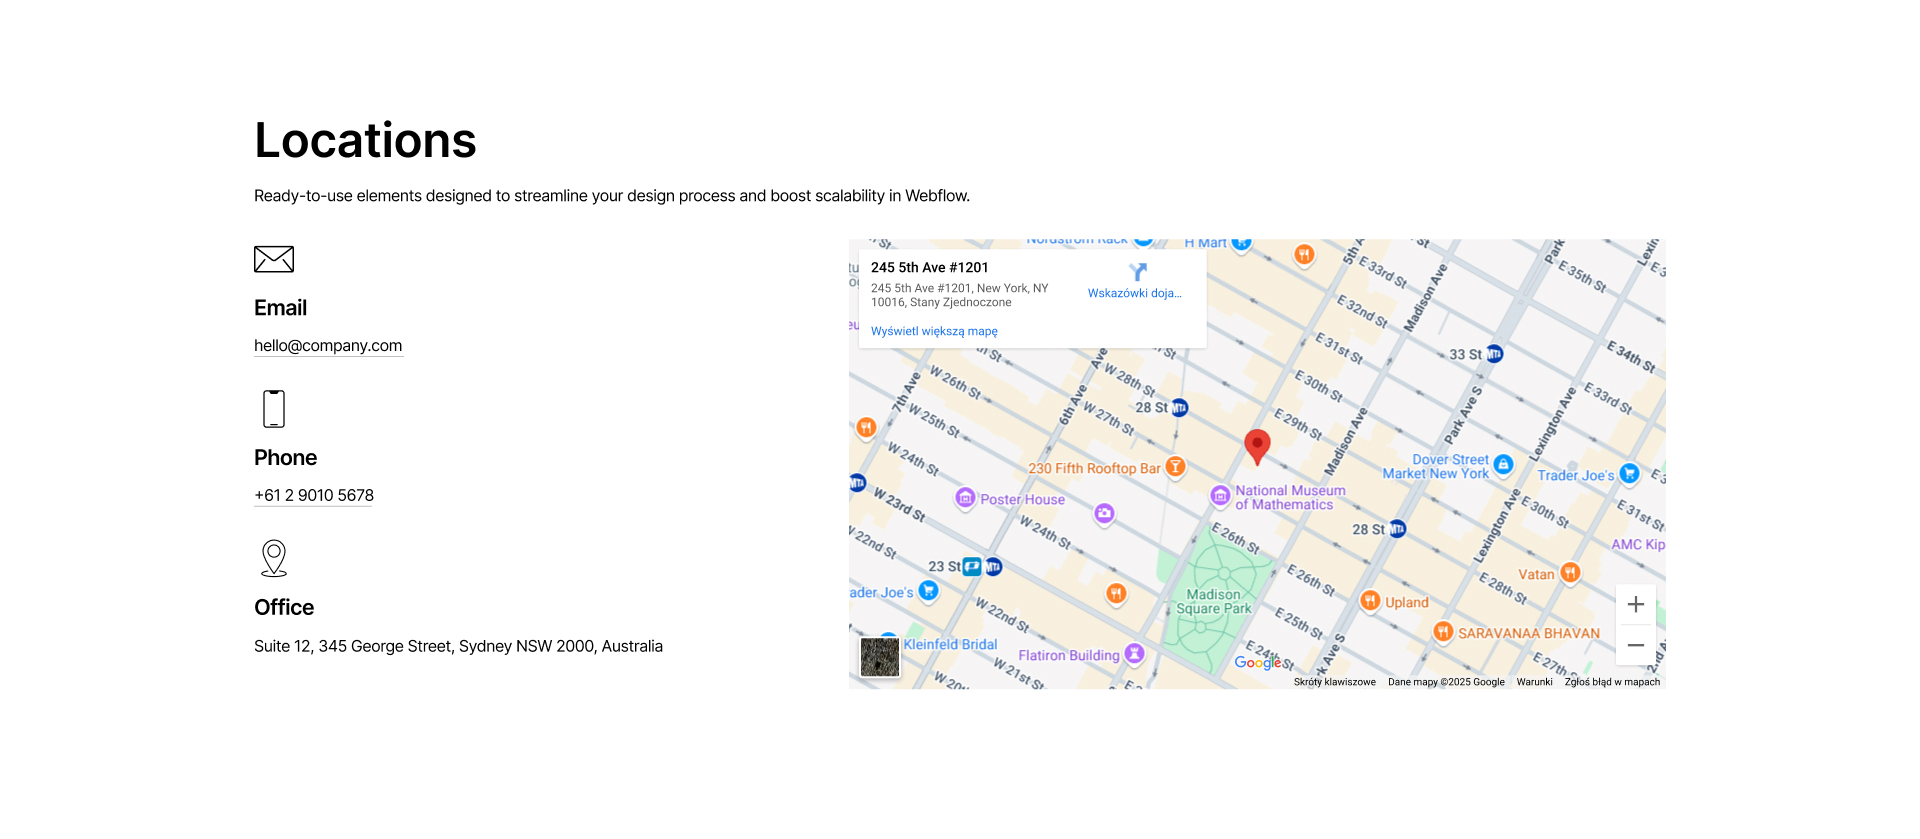Open the Flatiron Building landmark marker
The image size is (1920, 839).
(x=1134, y=654)
